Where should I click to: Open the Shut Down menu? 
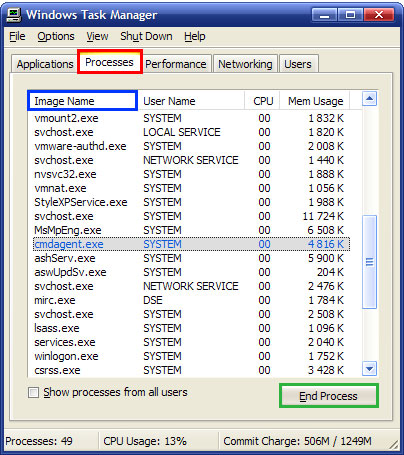point(146,36)
